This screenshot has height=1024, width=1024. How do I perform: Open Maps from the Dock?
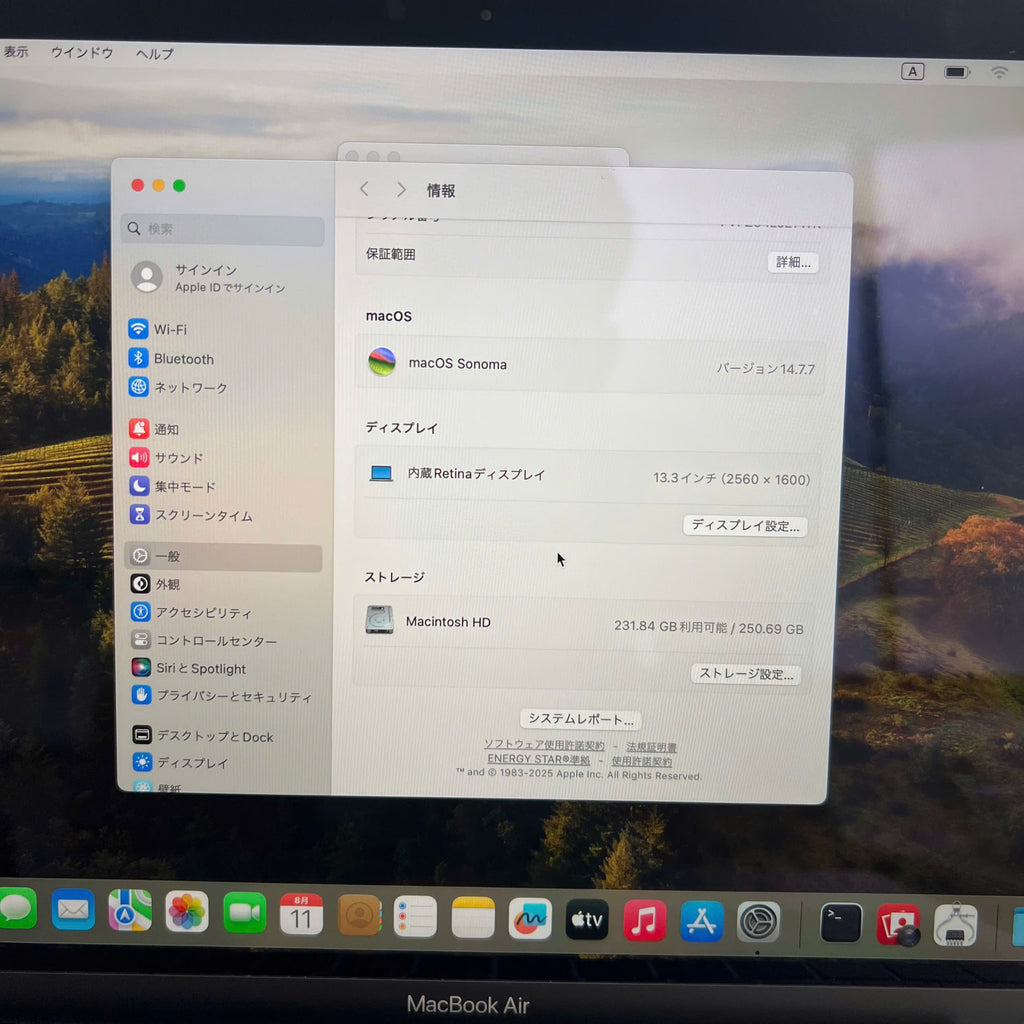(x=130, y=910)
